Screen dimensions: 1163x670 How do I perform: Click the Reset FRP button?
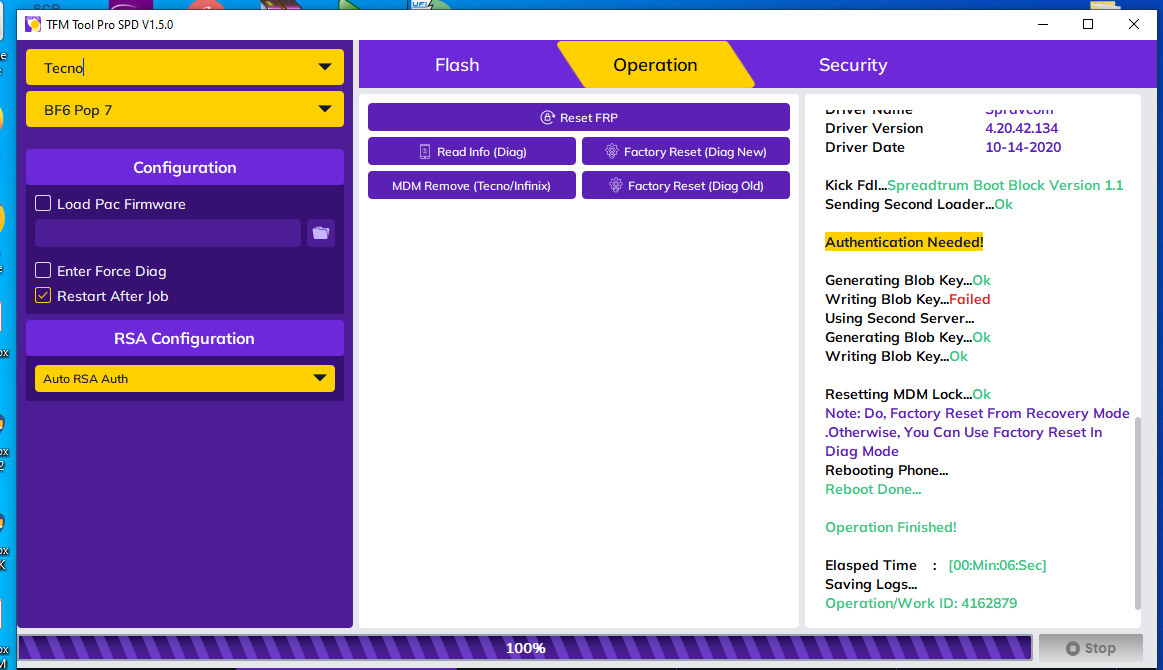(578, 118)
